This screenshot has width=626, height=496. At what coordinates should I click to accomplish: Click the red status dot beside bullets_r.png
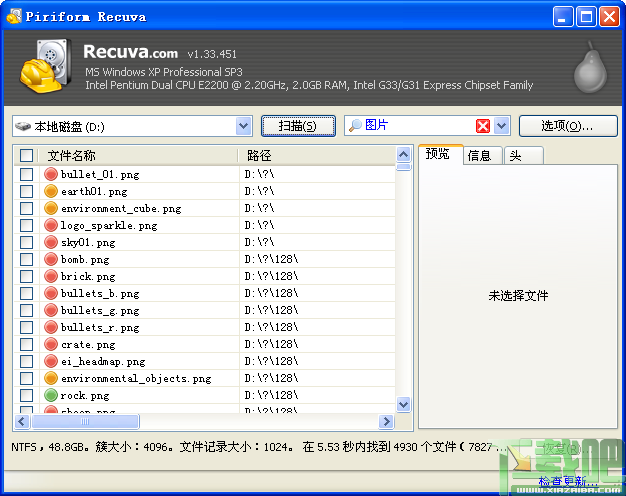pyautogui.click(x=51, y=327)
